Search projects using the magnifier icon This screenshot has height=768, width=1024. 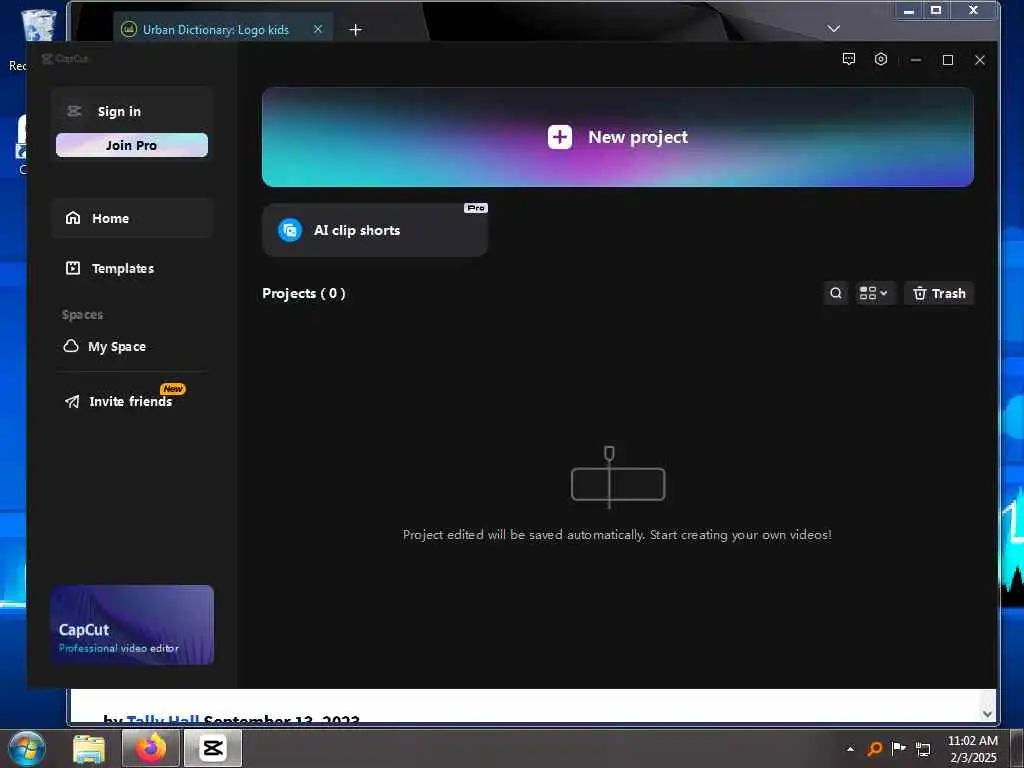(x=836, y=293)
